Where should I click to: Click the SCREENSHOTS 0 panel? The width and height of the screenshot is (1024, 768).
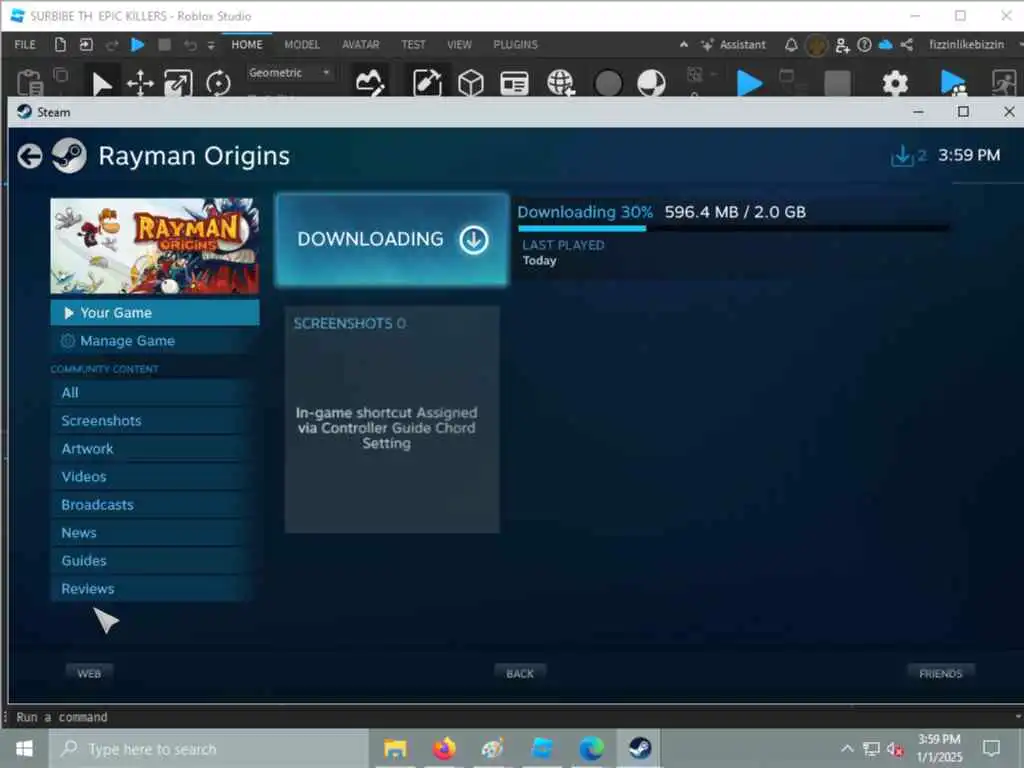point(392,419)
